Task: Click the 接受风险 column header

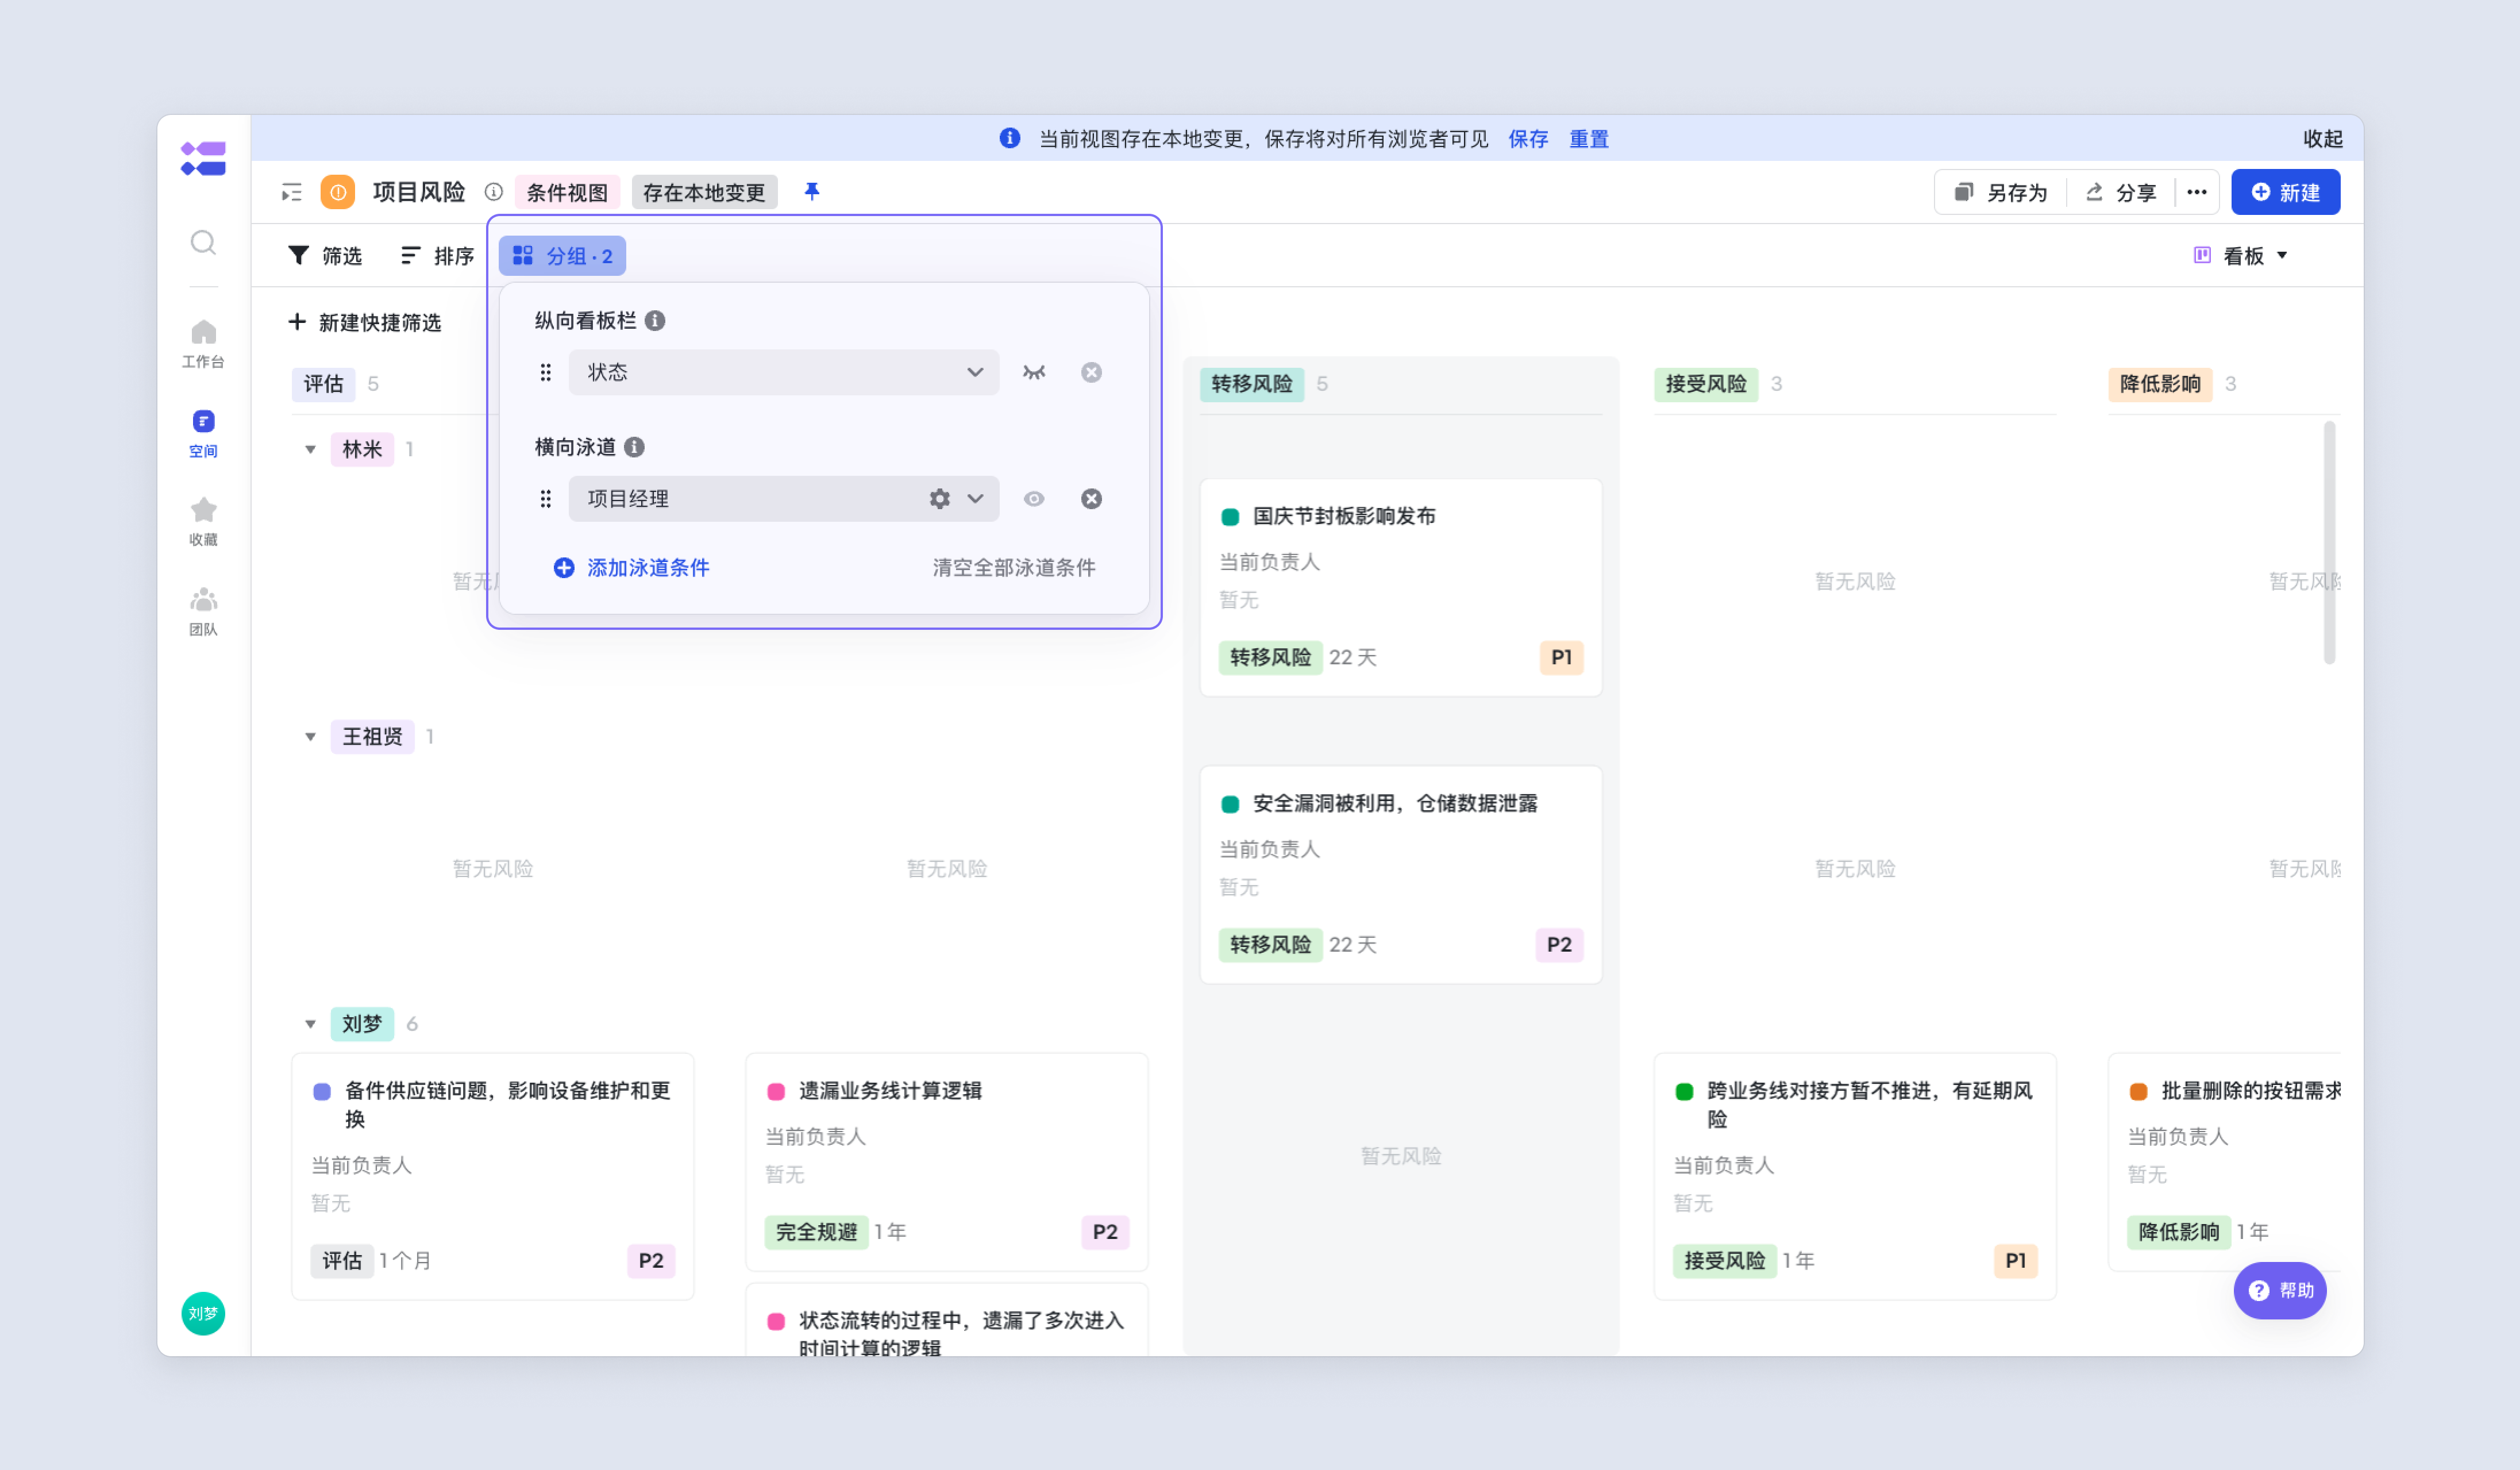Action: [x=1706, y=384]
